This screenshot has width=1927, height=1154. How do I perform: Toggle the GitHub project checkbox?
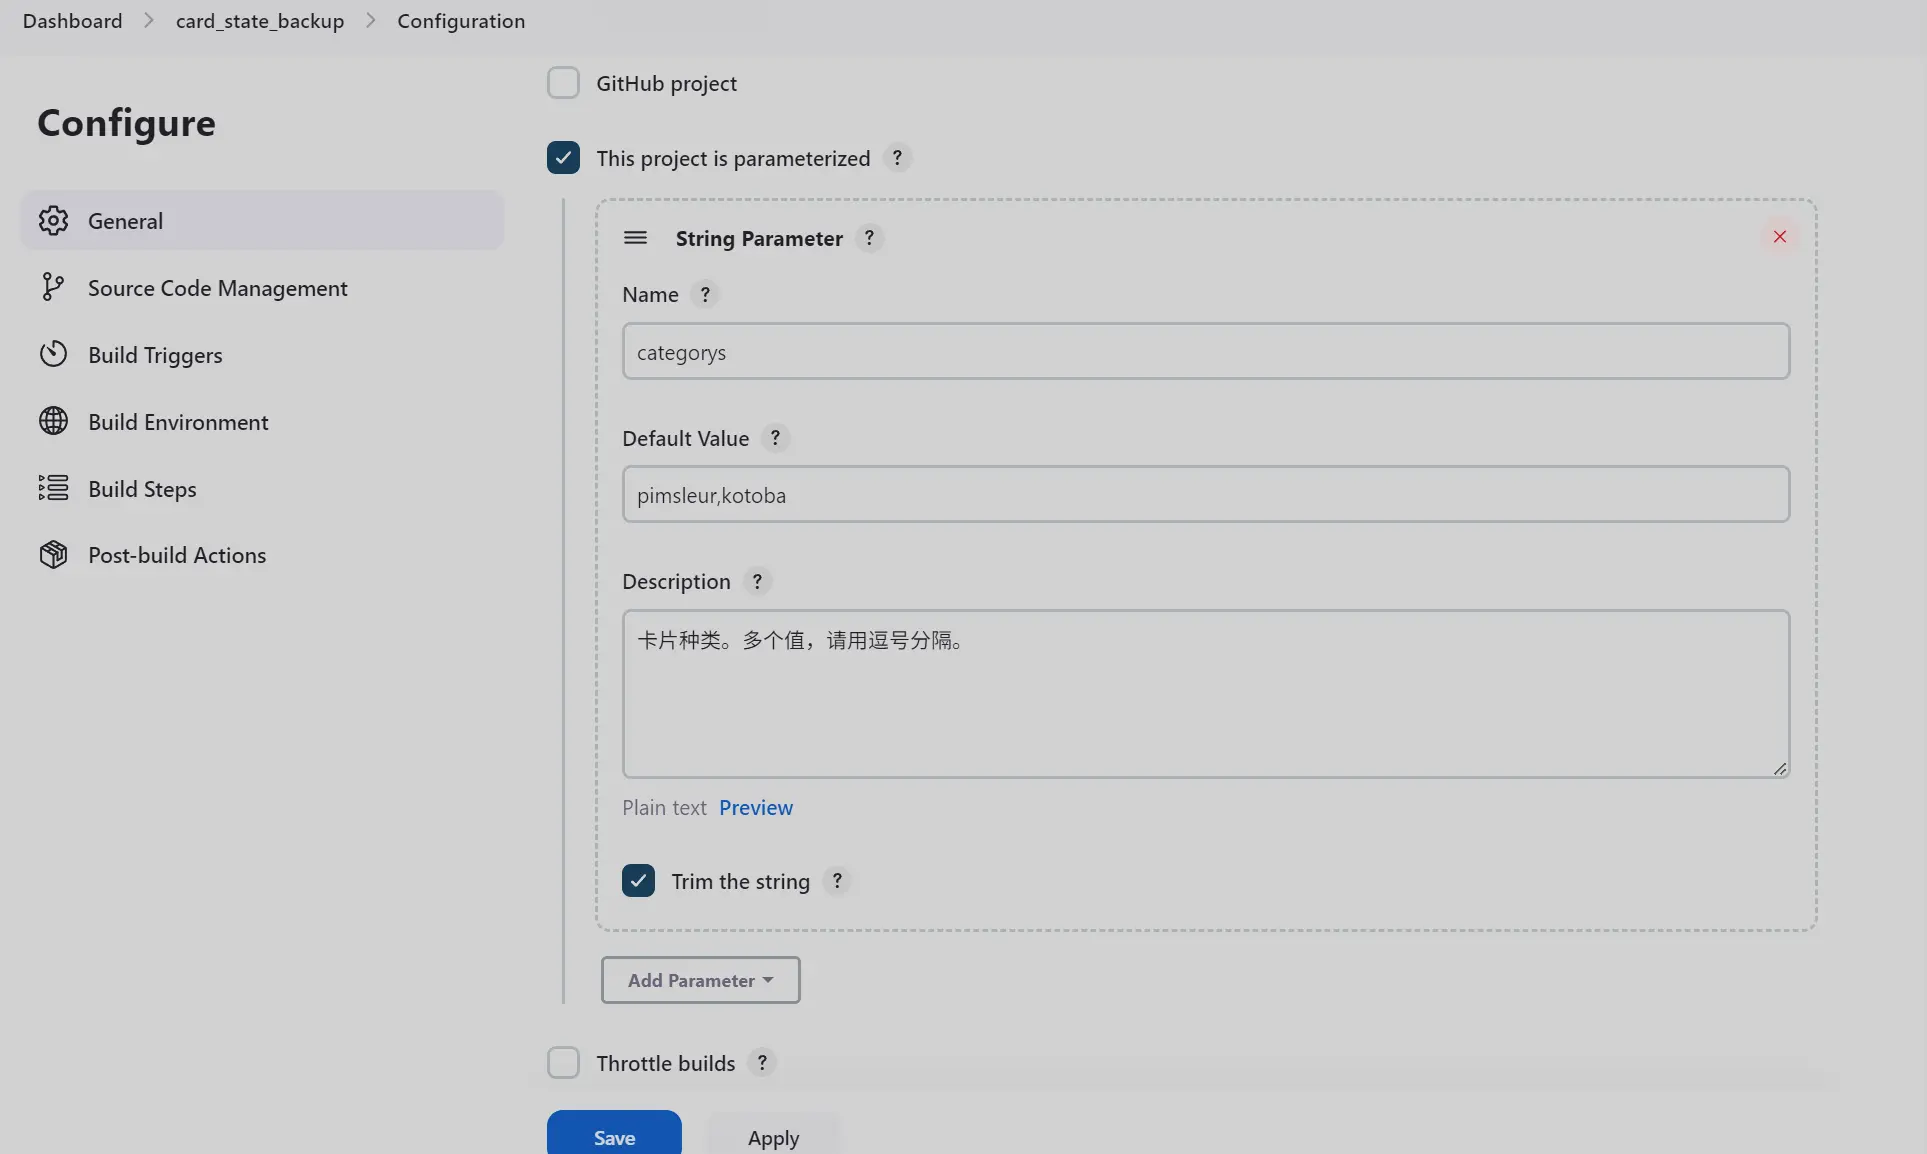point(563,81)
